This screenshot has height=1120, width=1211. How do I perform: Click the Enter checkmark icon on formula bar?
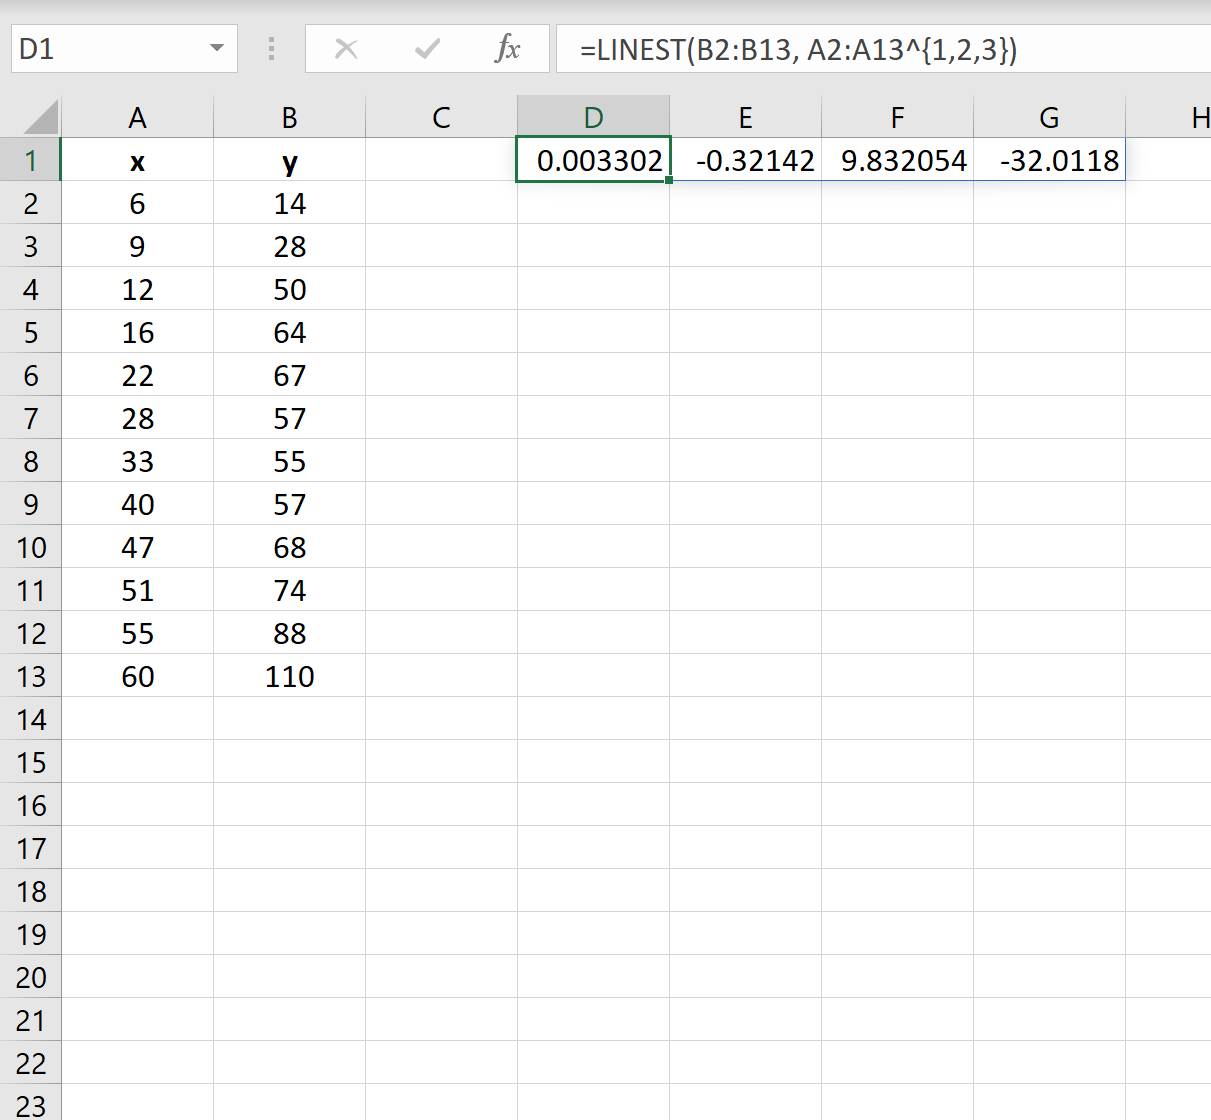coord(427,49)
